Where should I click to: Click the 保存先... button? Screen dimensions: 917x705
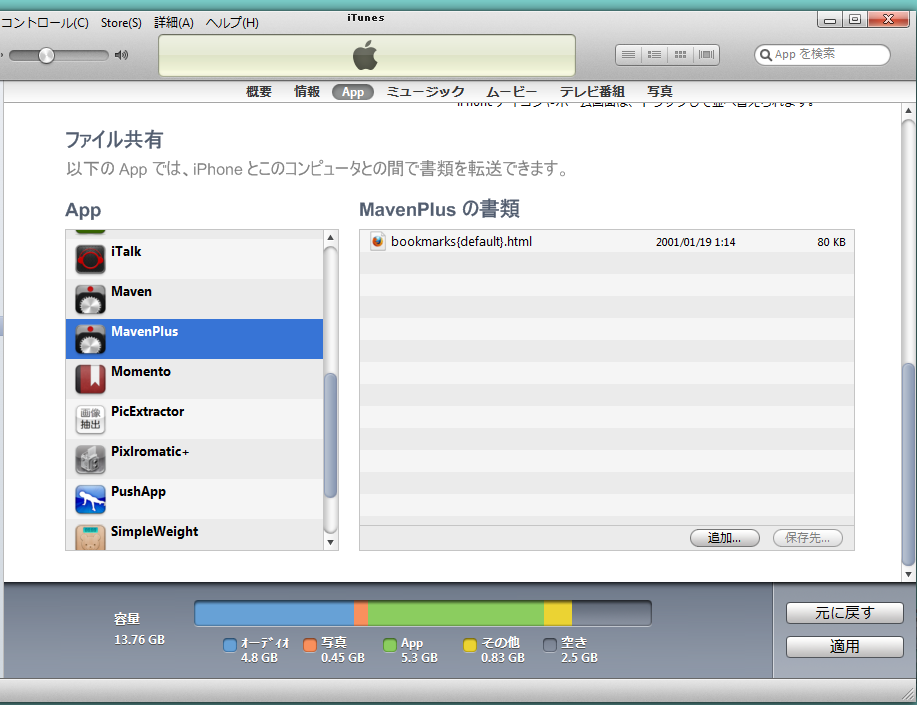[808, 538]
